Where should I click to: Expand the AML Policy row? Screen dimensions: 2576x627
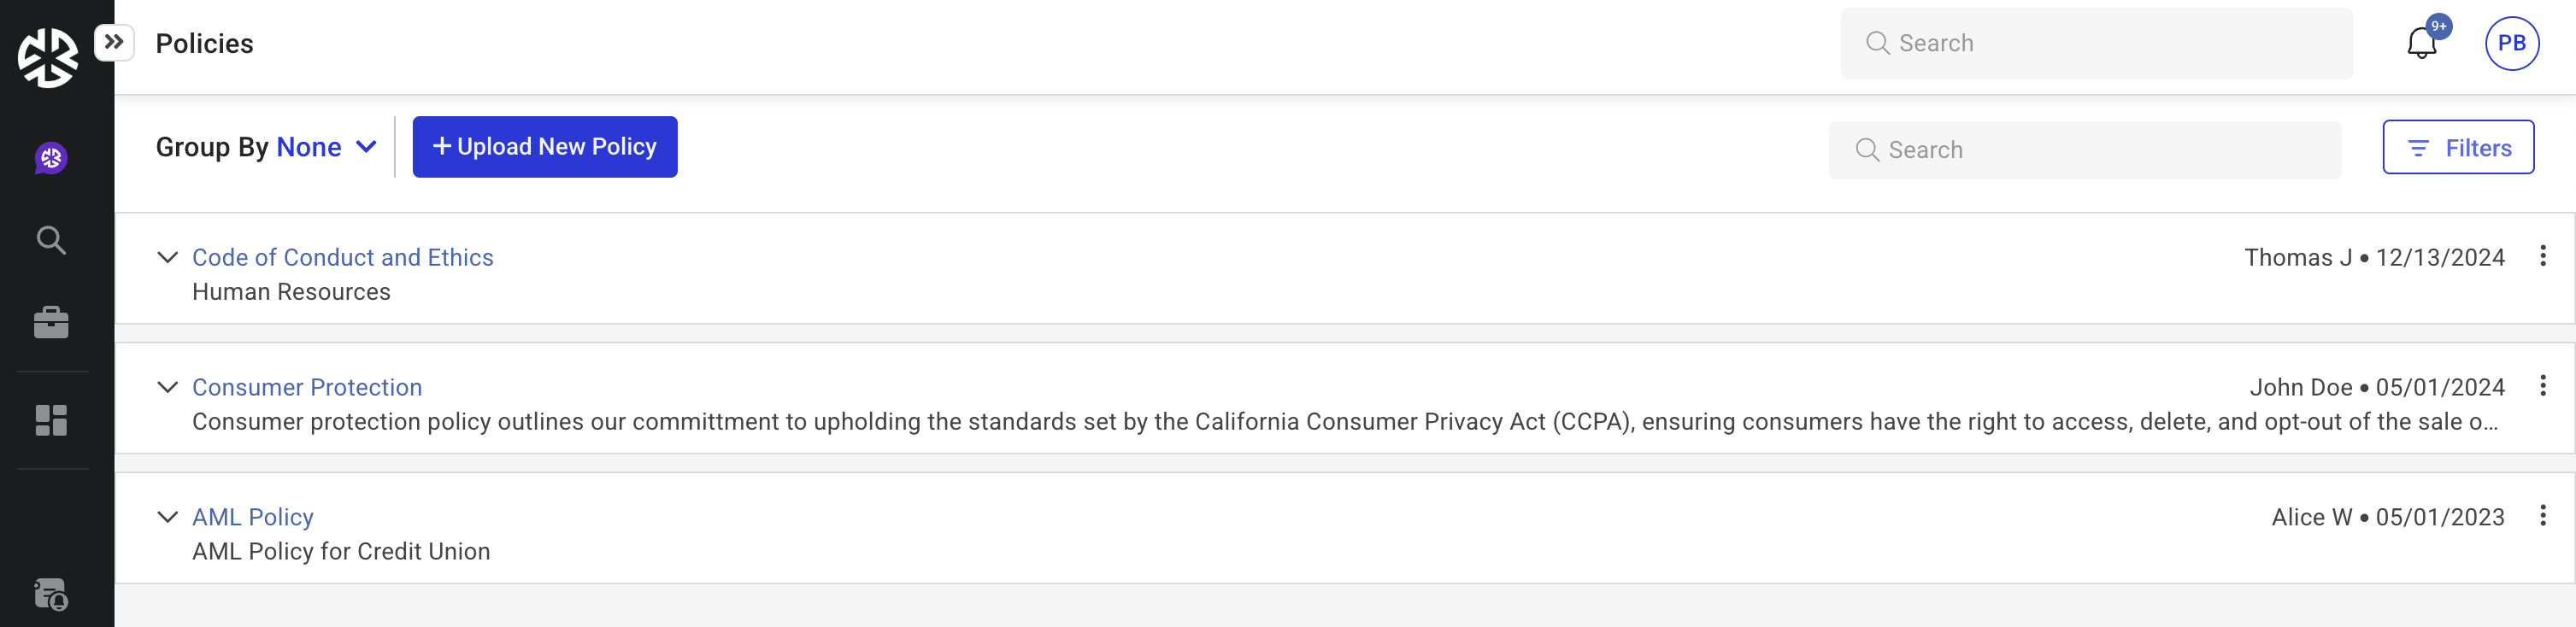pos(168,517)
